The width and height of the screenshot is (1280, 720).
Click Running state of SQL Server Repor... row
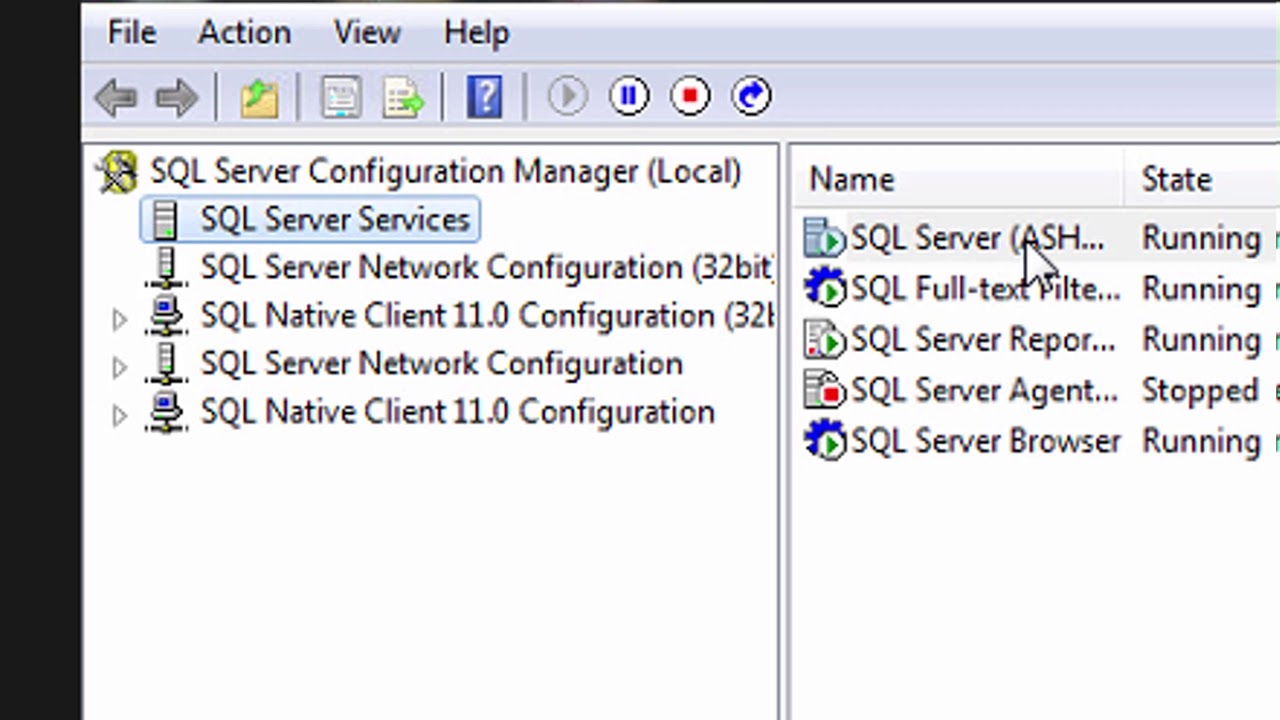pyautogui.click(x=1201, y=341)
